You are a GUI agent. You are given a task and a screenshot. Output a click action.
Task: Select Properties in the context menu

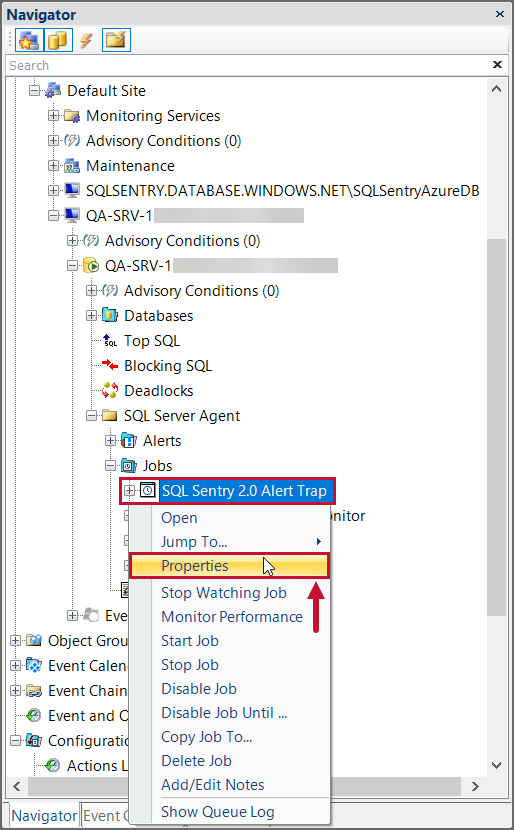coord(229,566)
